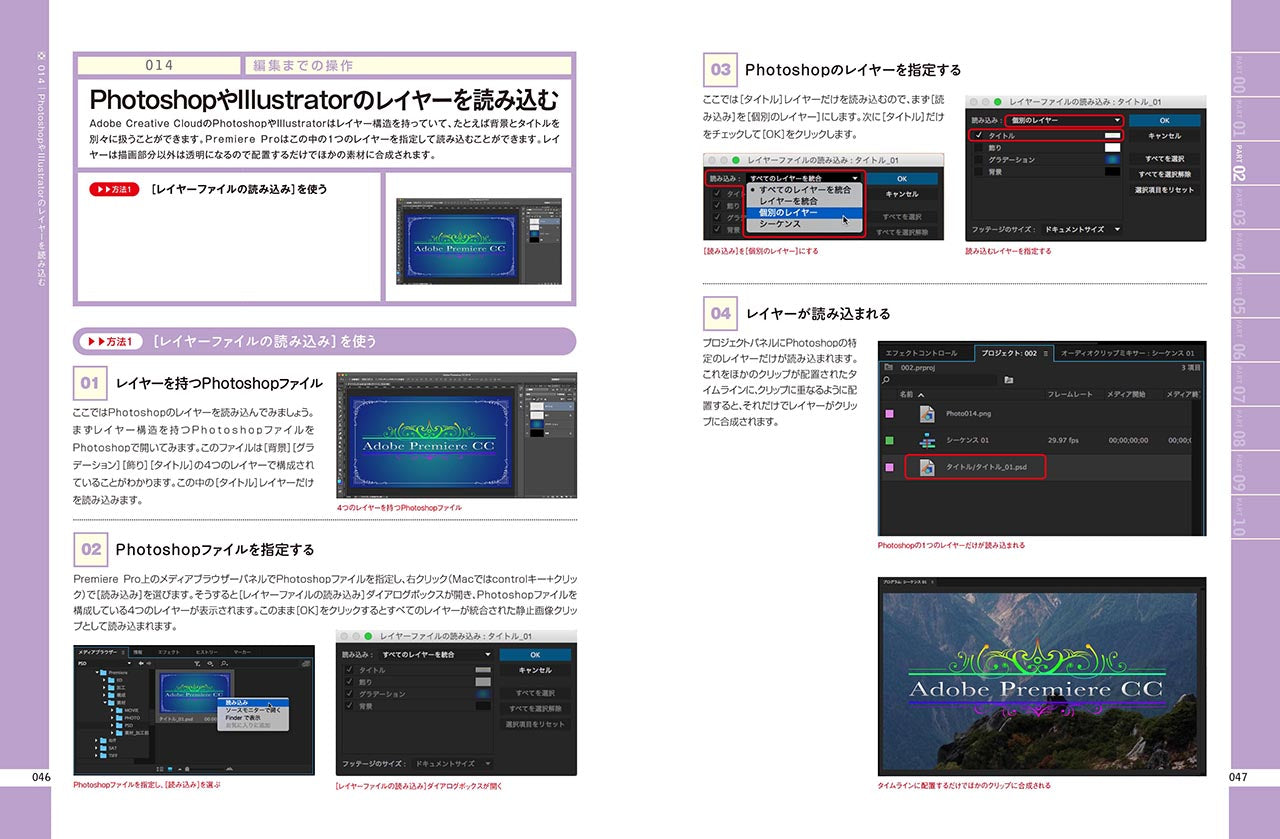Enable the グラデーション checkbox in individual-layers dialog
This screenshot has width=1280, height=839.
977,159
